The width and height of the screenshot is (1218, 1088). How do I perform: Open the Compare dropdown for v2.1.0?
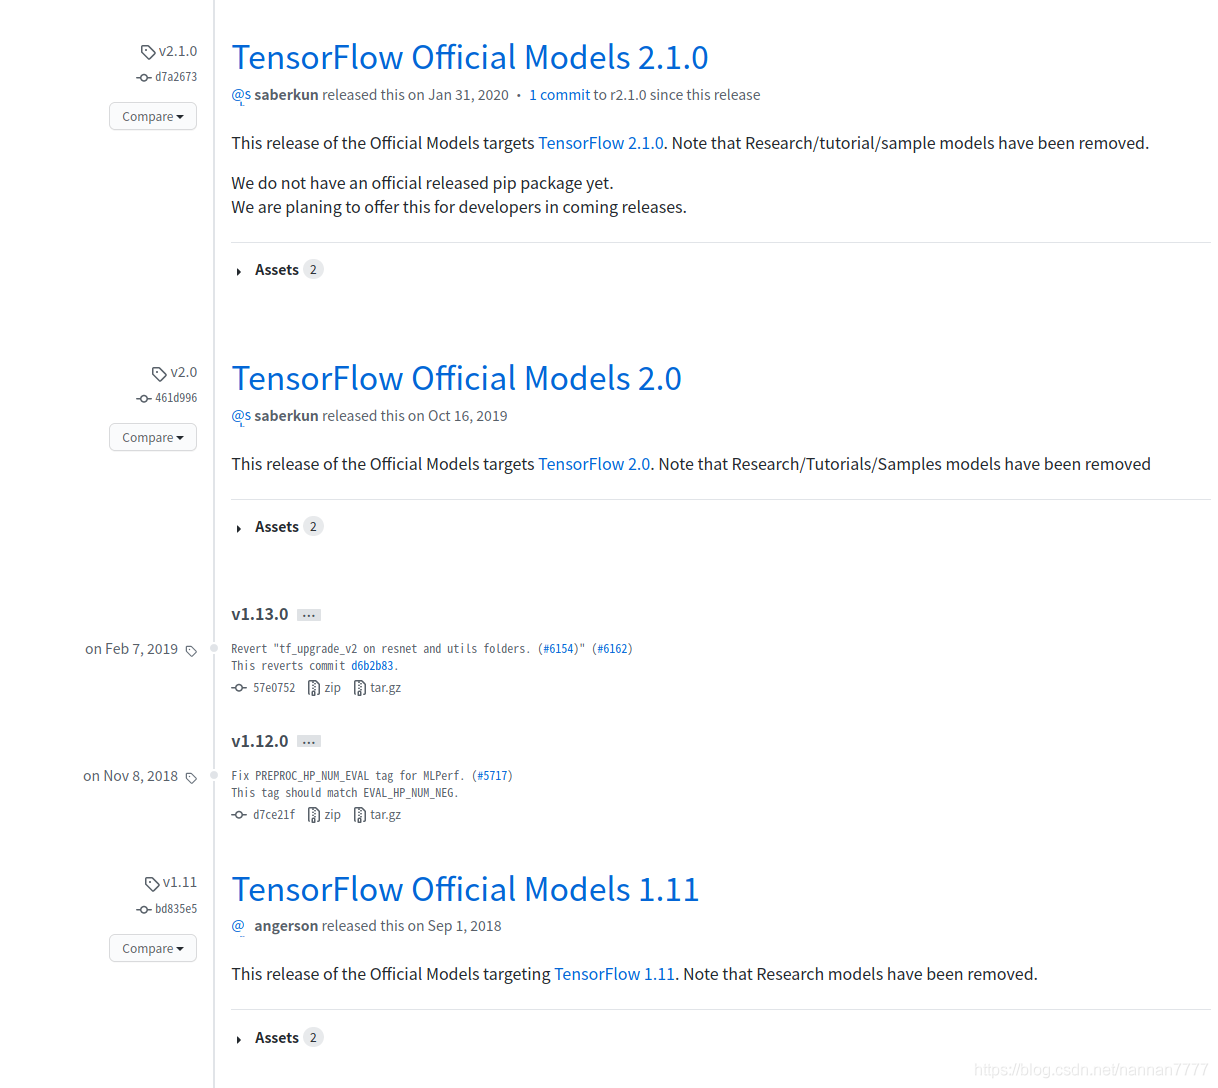tap(153, 117)
